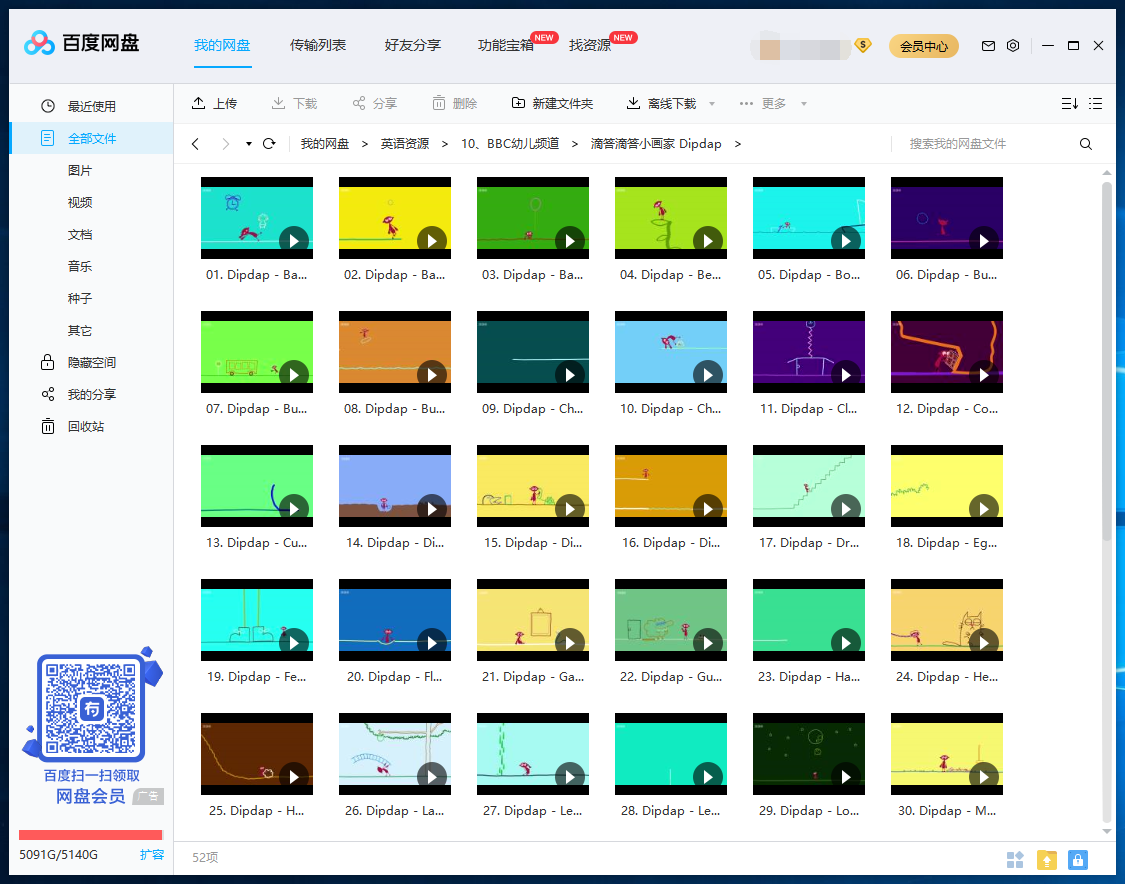
Task: Switch to 我的网盘 tab
Action: pos(222,45)
